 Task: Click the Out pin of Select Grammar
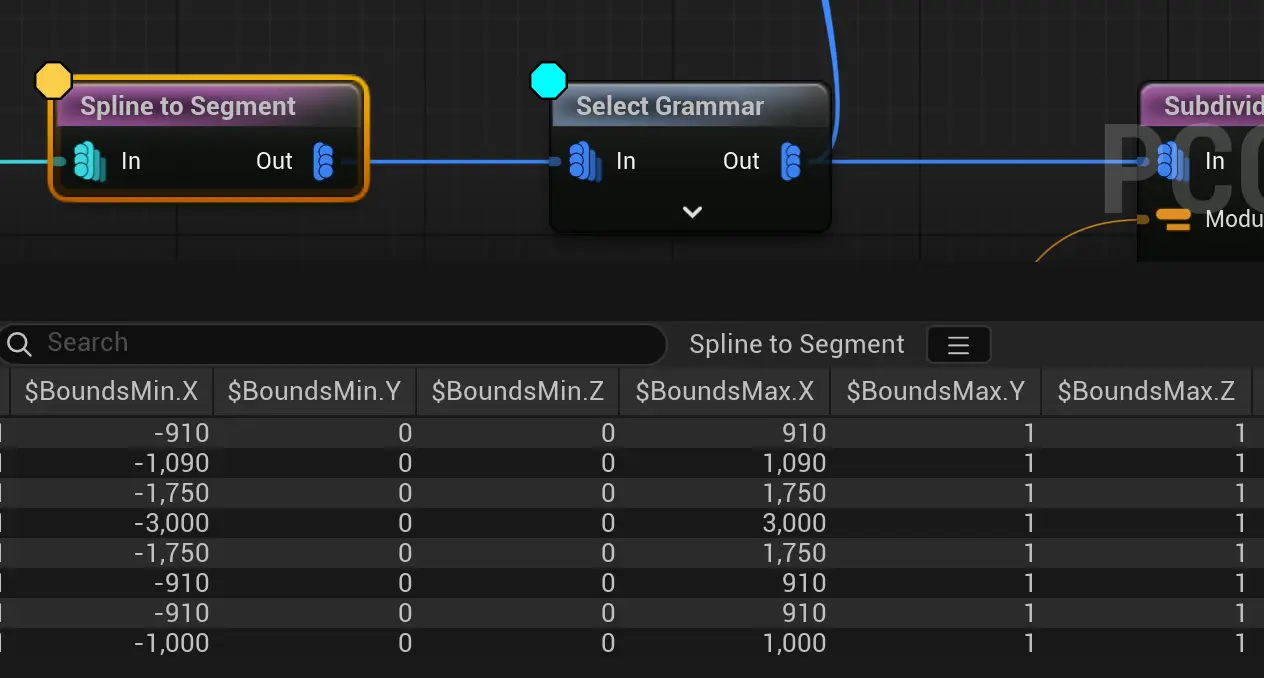pyautogui.click(x=791, y=161)
